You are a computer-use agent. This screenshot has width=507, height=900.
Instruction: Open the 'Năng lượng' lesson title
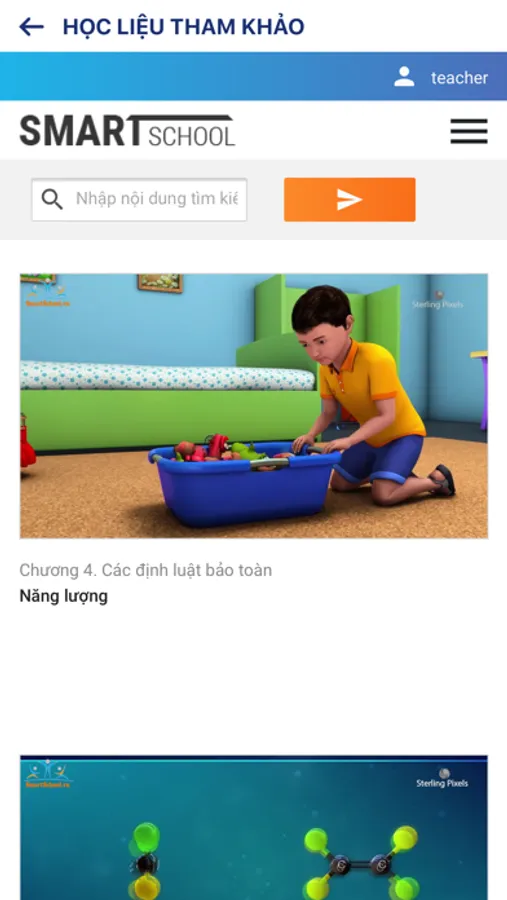point(64,596)
